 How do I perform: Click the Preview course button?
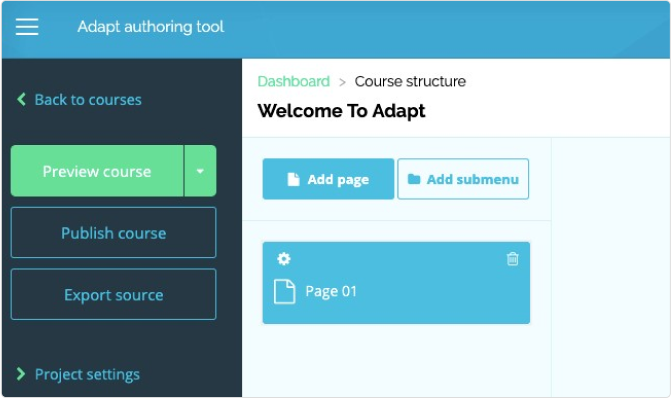pyautogui.click(x=97, y=171)
